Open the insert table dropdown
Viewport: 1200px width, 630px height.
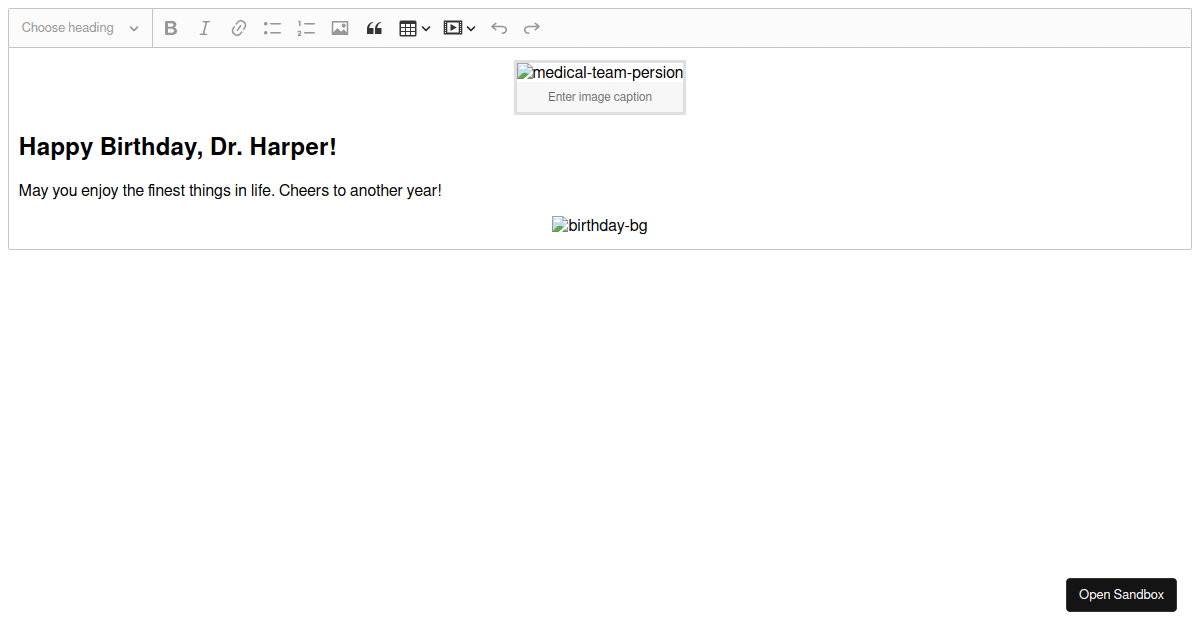point(414,28)
